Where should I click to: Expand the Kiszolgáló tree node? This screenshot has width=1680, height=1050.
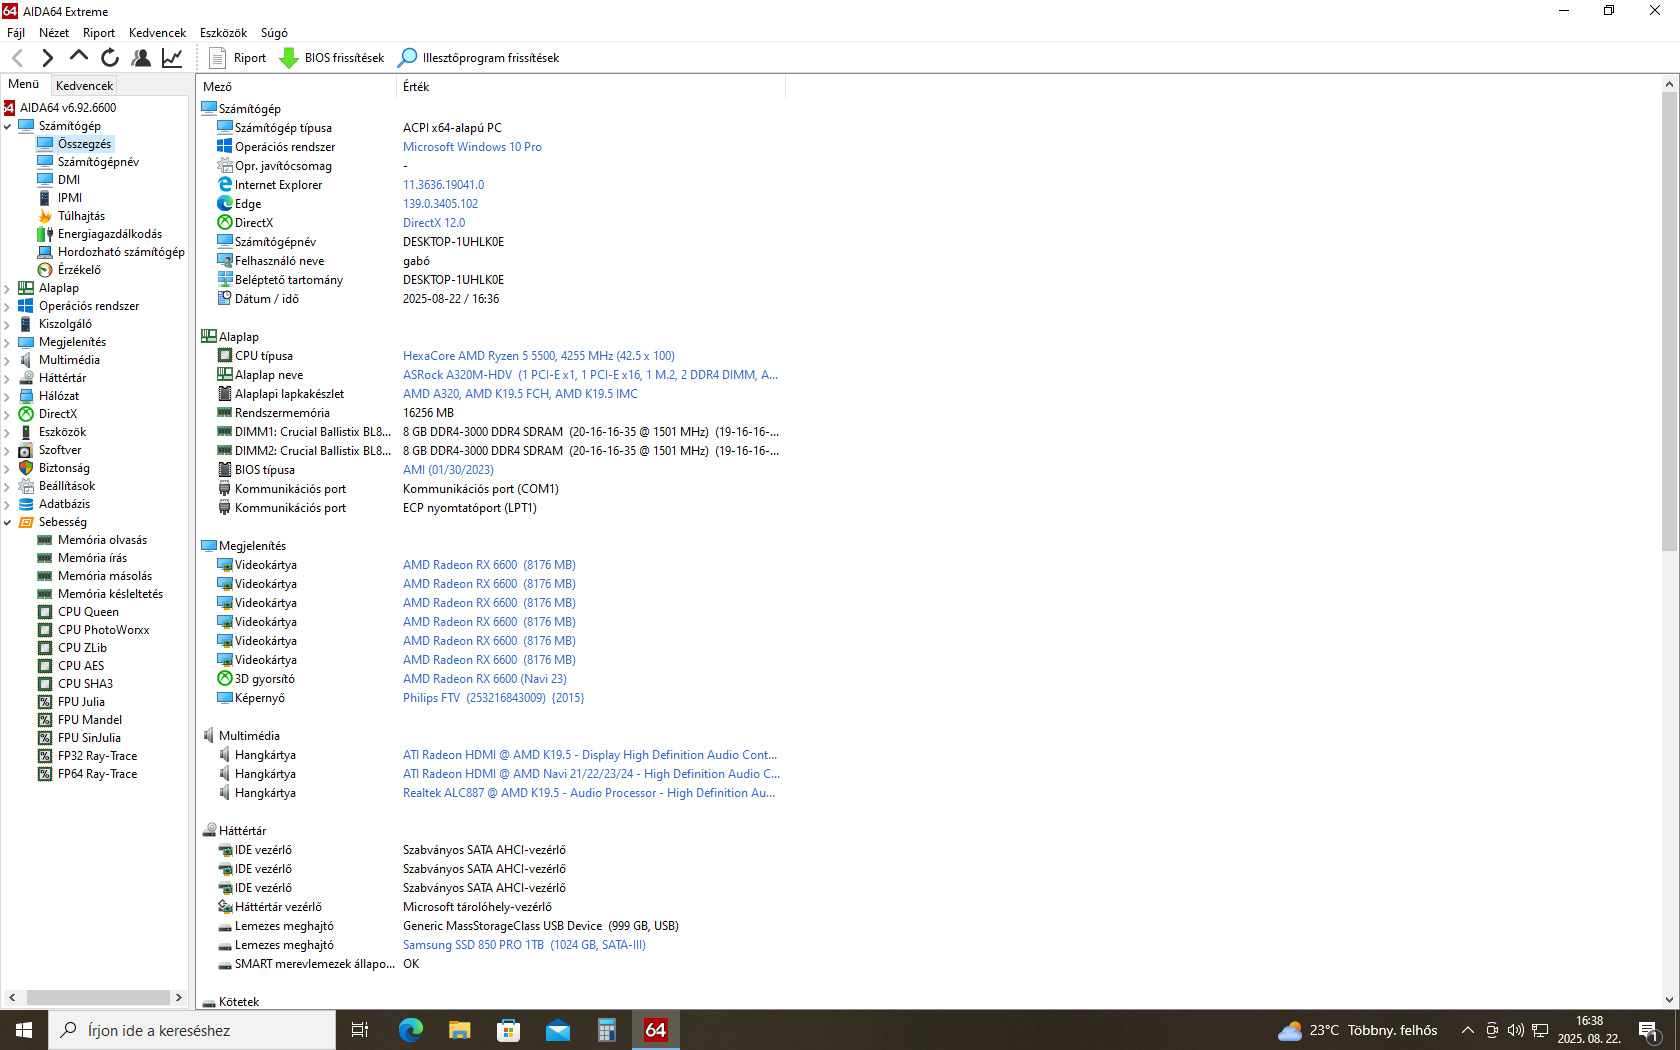pyautogui.click(x=8, y=324)
